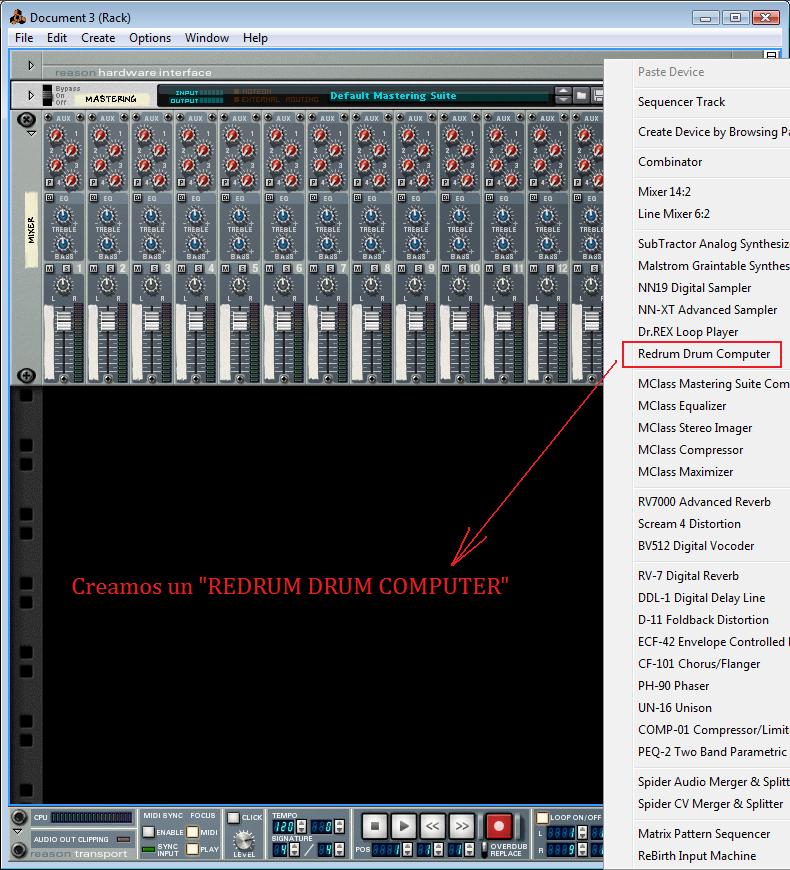
Task: Click channel 1 AUX send 1 knob
Action: (57, 135)
